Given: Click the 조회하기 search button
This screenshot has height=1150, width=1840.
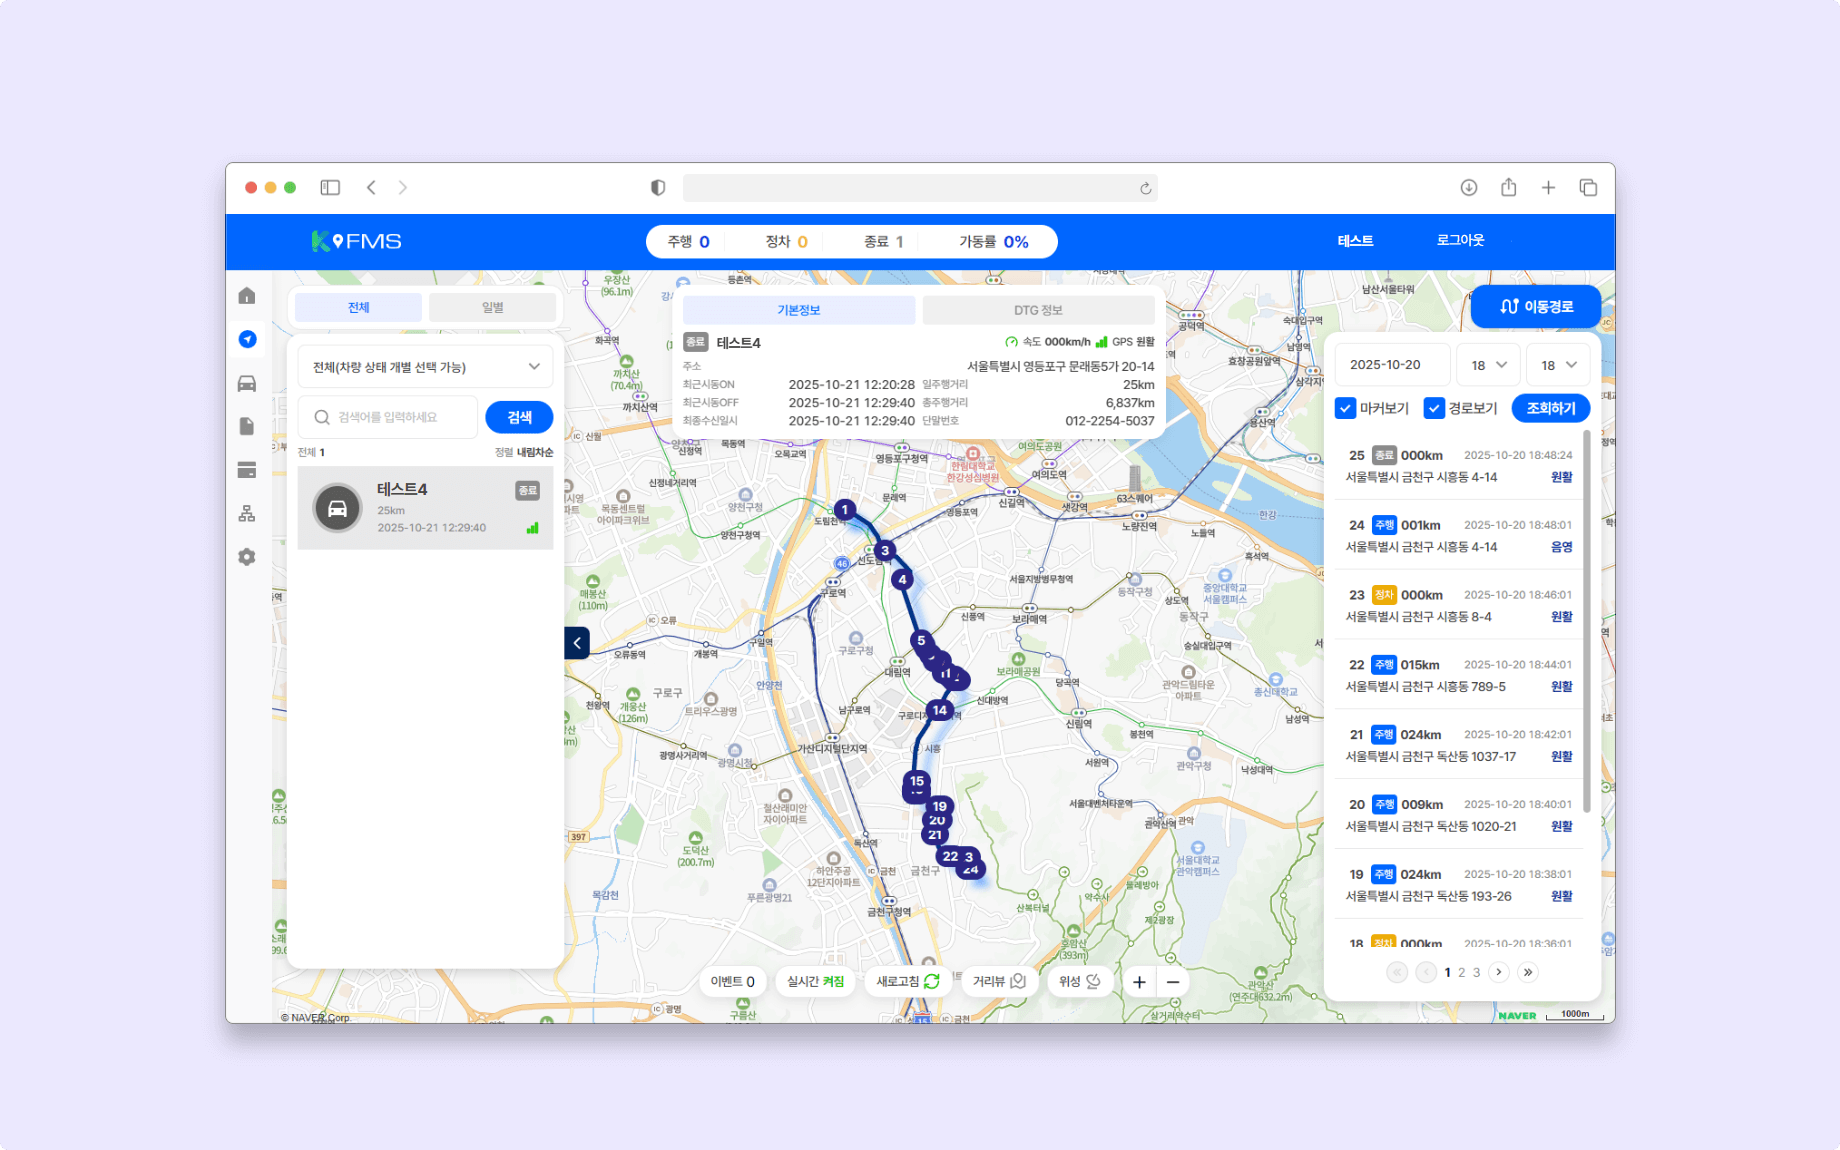Looking at the screenshot, I should pos(1550,408).
